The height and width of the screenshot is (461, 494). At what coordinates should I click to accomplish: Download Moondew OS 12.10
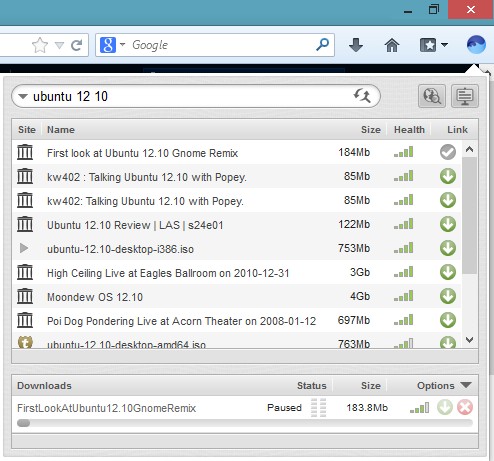click(448, 296)
